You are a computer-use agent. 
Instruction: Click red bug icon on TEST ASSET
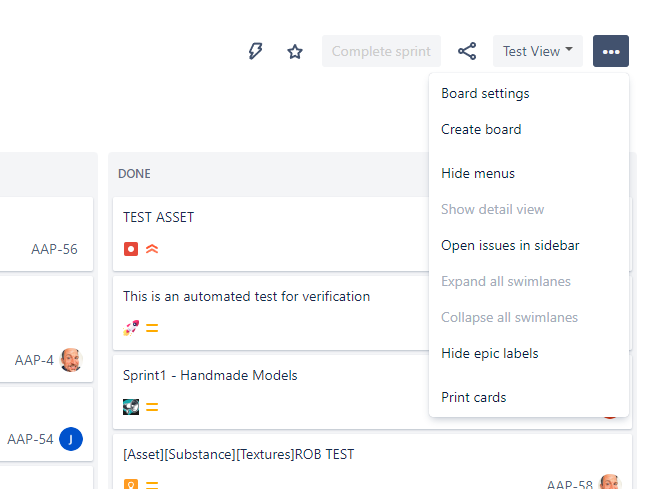coord(131,249)
